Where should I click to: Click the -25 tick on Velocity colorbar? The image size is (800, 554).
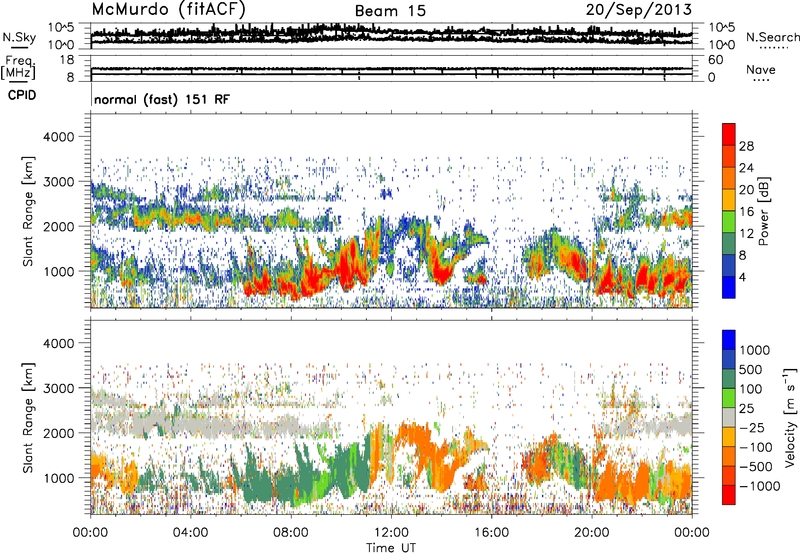(753, 428)
